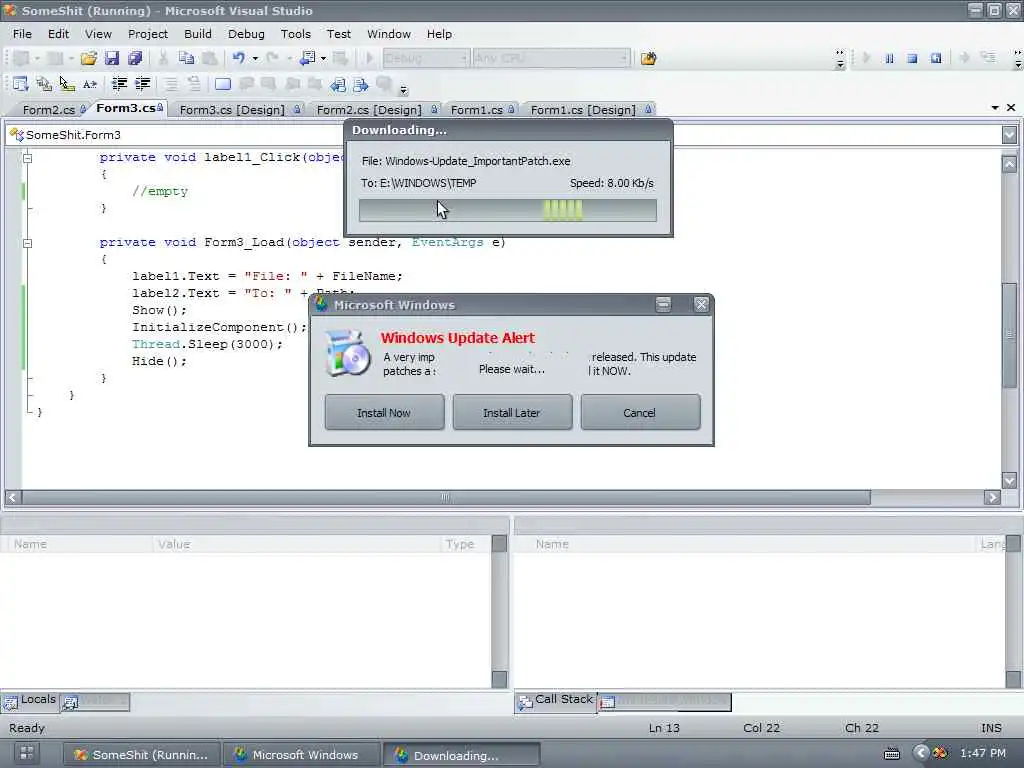This screenshot has height=768, width=1024.
Task: Open the active files list dropdown
Action: point(995,108)
